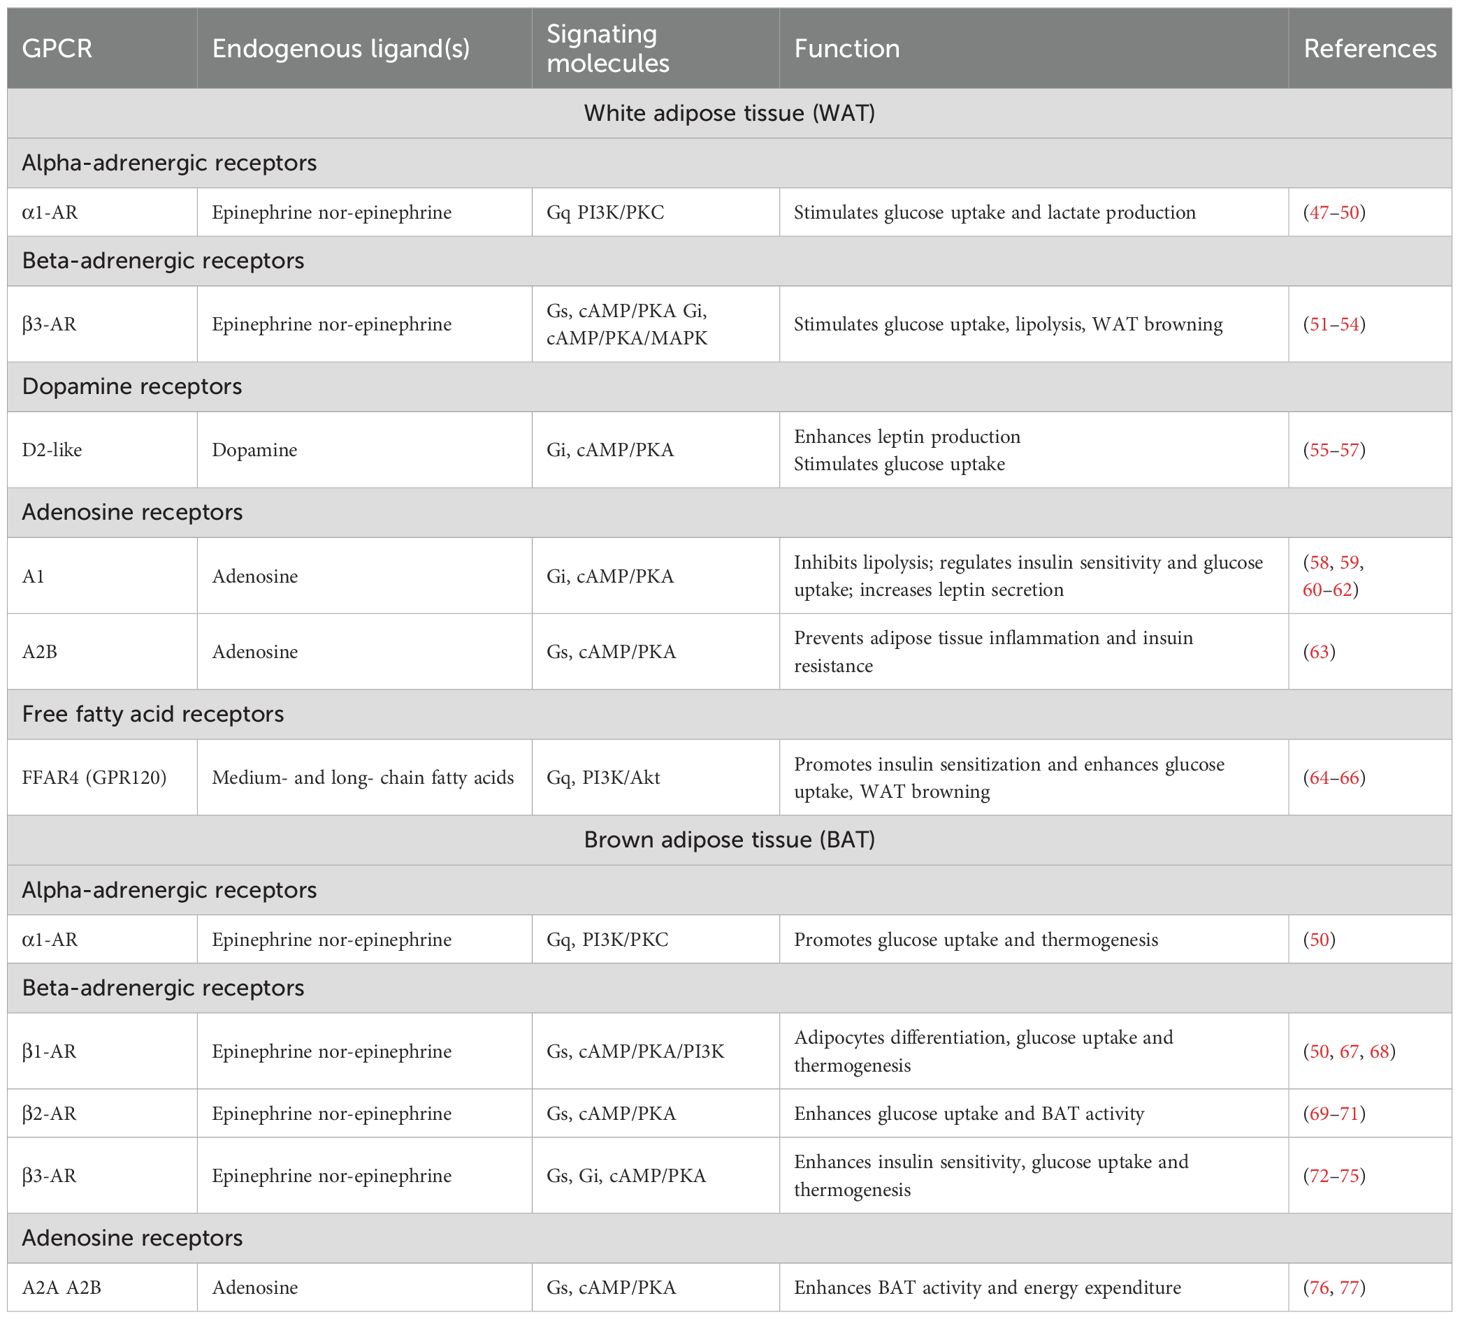Open the 55–57 citation for D2-like
The image size is (1460, 1319).
(x=1334, y=450)
